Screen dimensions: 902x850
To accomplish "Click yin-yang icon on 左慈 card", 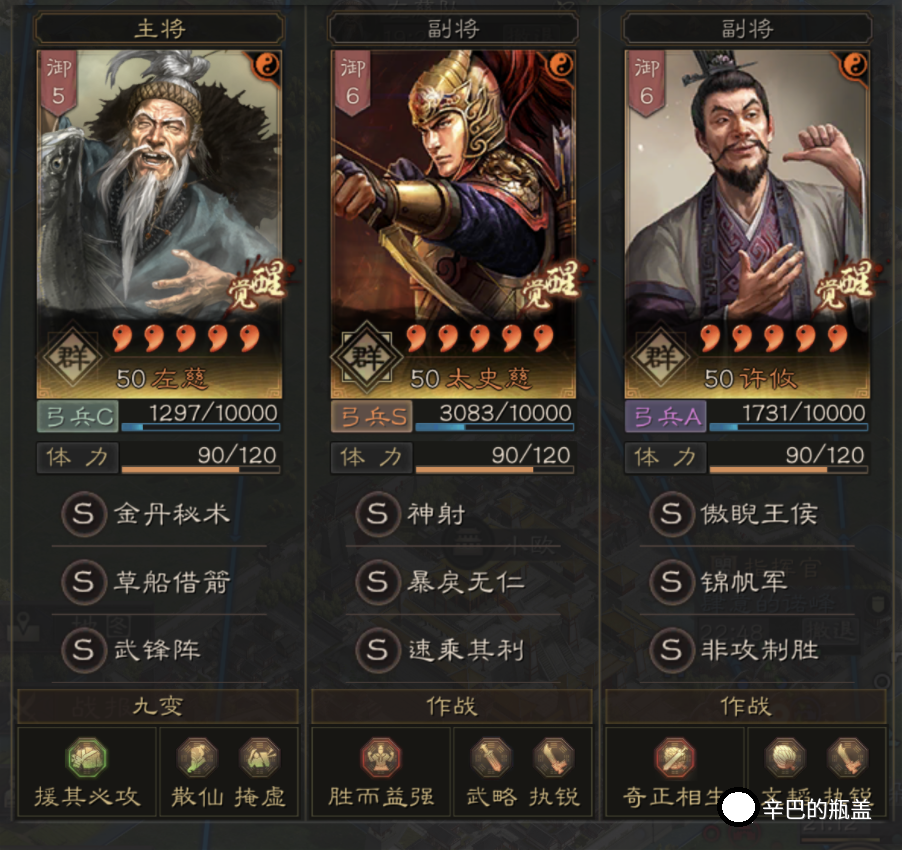I will point(267,65).
